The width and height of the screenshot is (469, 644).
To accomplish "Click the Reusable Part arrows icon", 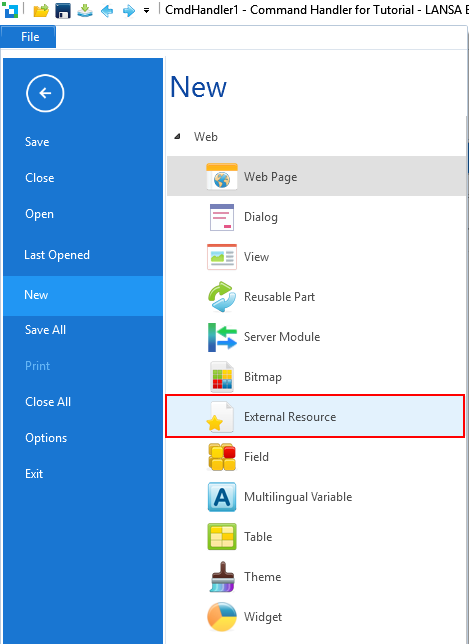I will point(222,297).
